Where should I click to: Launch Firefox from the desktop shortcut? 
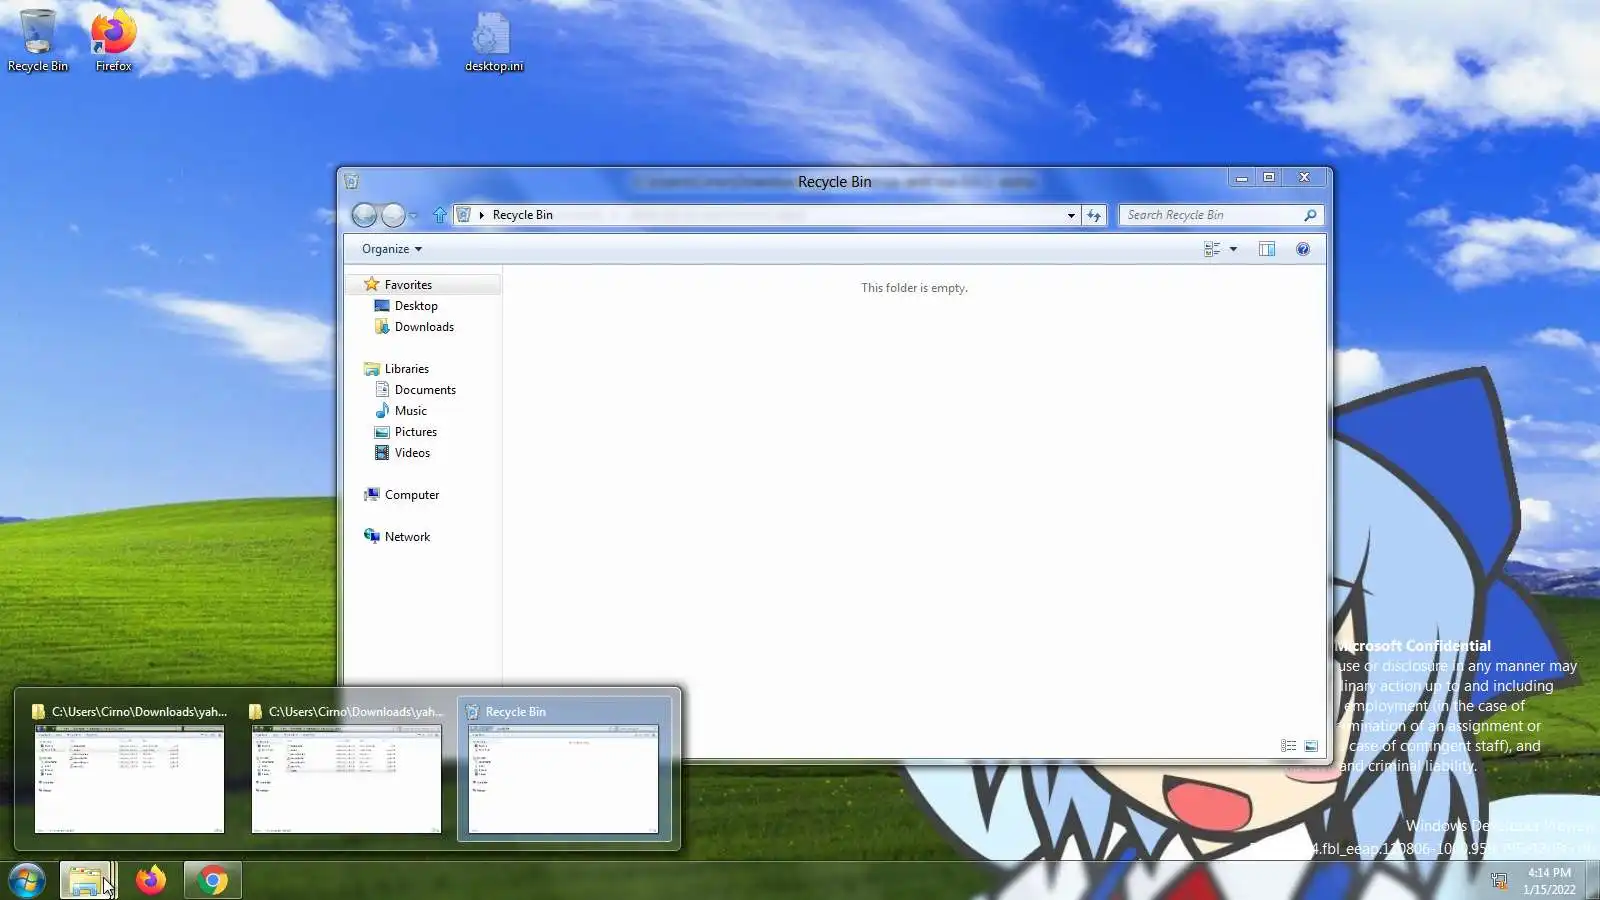[114, 41]
